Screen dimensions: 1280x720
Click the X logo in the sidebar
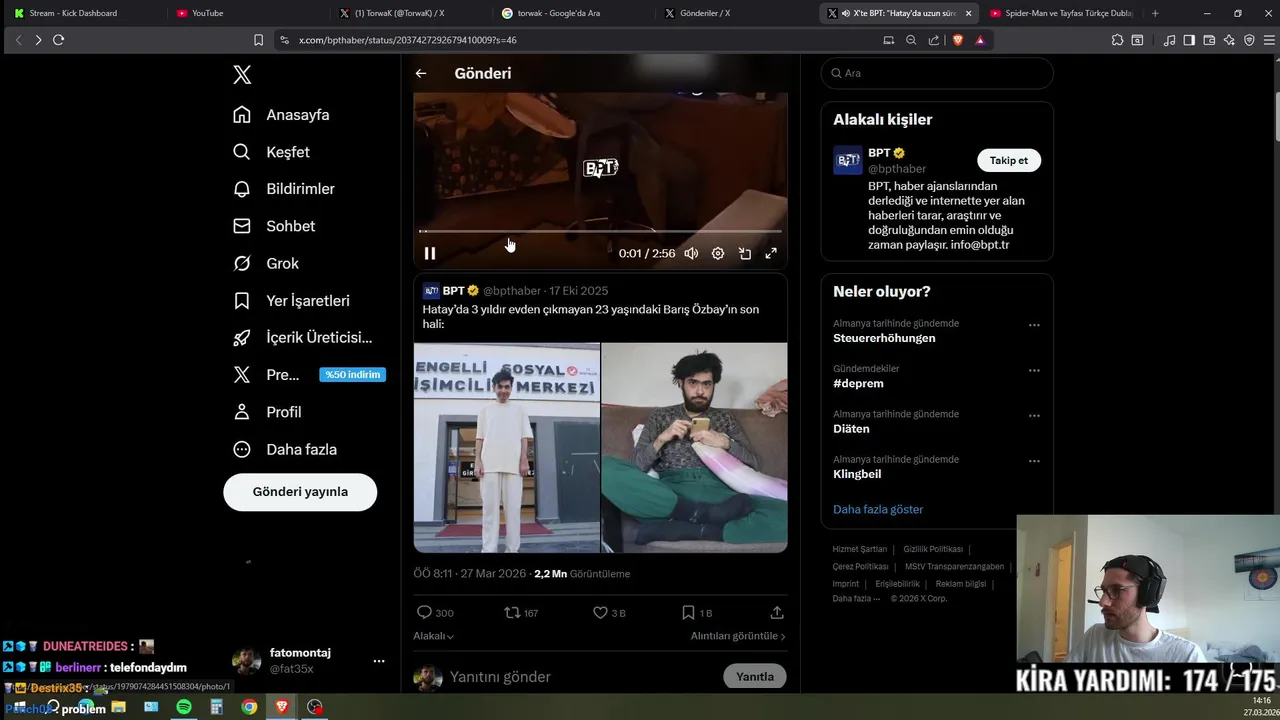click(x=242, y=75)
